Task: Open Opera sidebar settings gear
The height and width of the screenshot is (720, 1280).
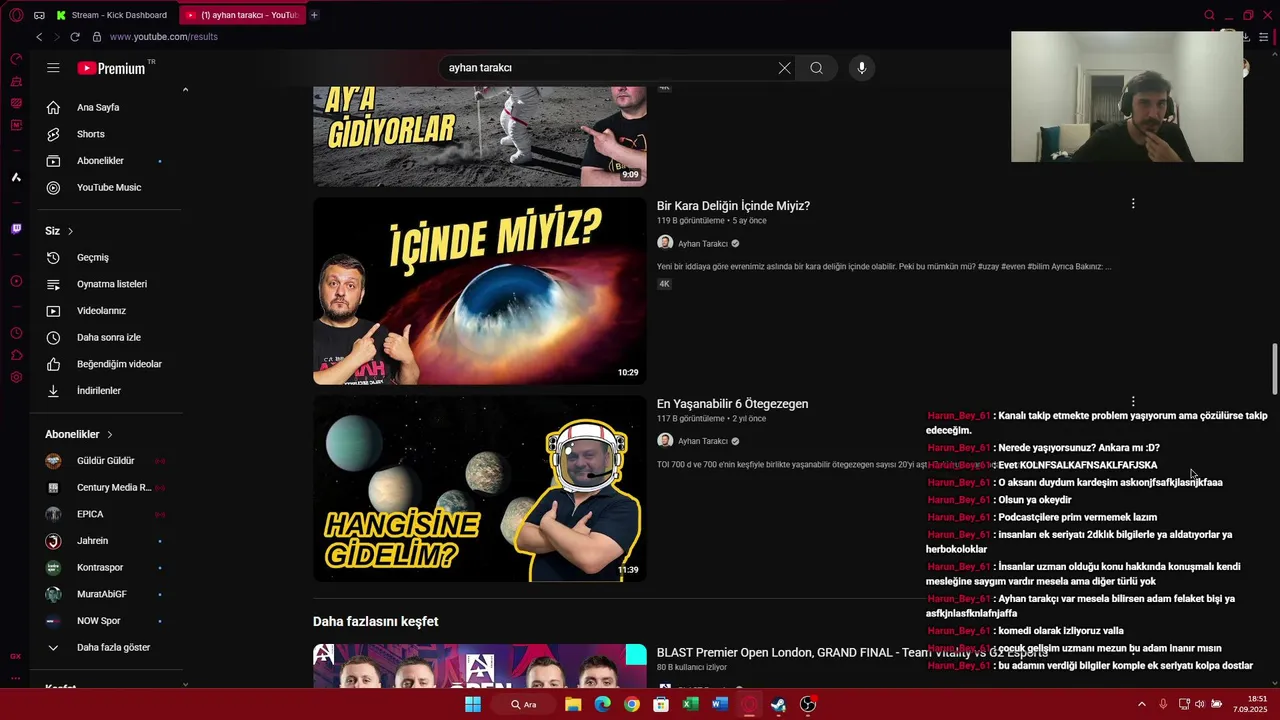Action: tap(16, 377)
